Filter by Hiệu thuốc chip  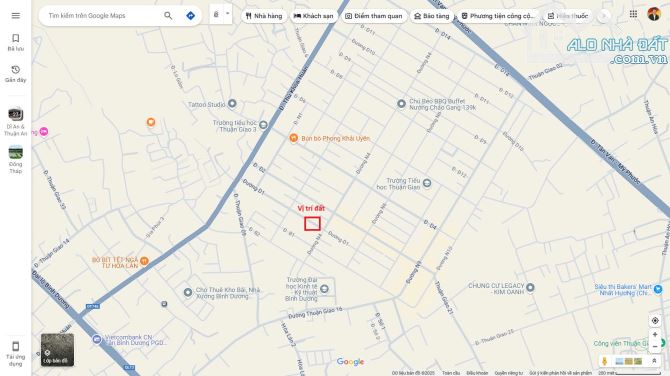(568, 16)
